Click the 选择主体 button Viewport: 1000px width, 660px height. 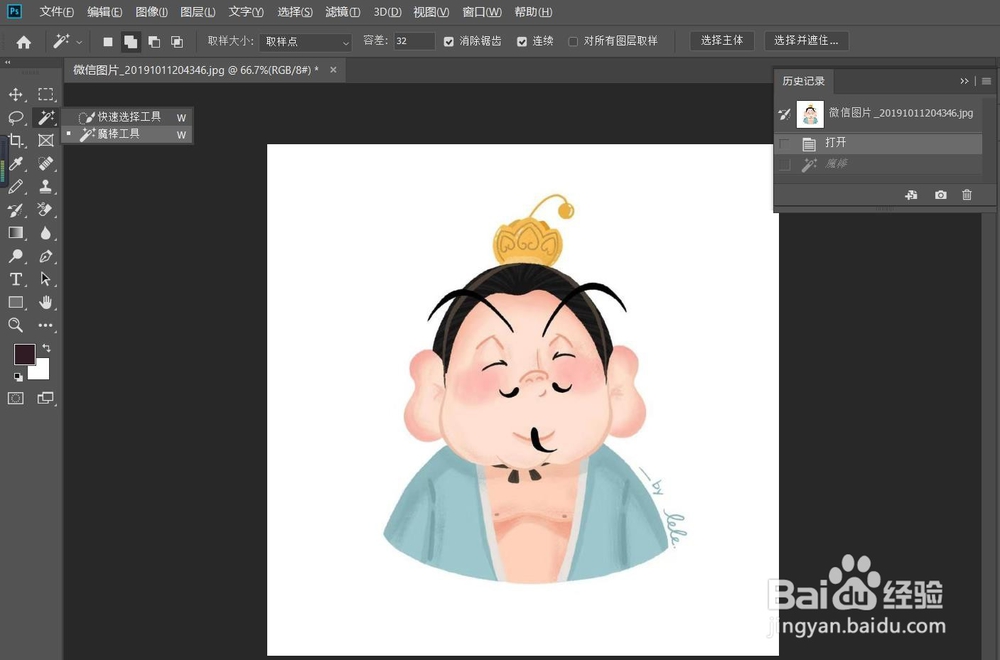click(x=722, y=41)
